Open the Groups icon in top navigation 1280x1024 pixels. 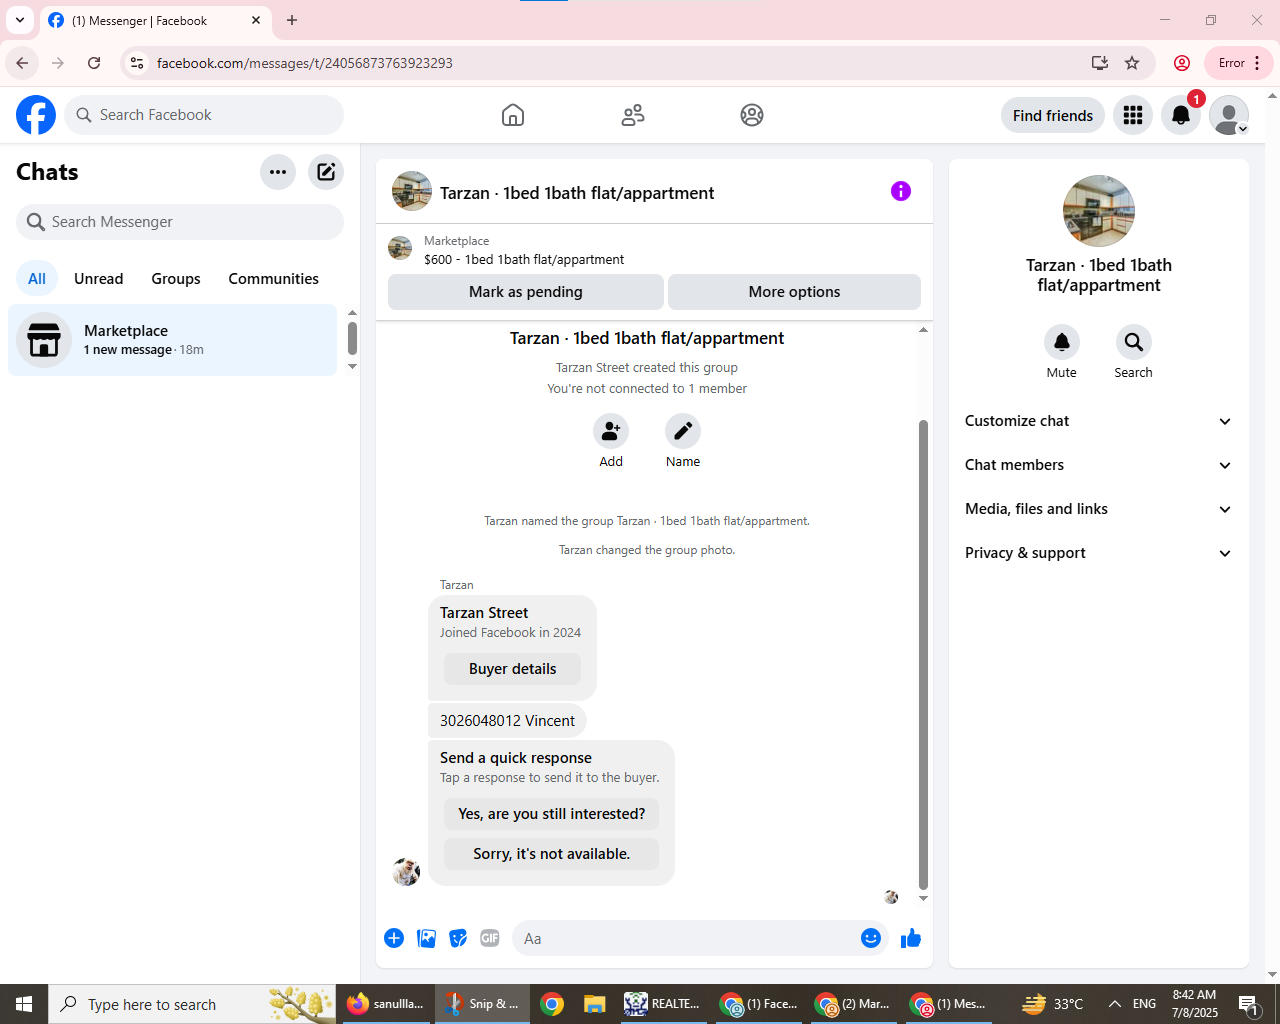tap(752, 115)
